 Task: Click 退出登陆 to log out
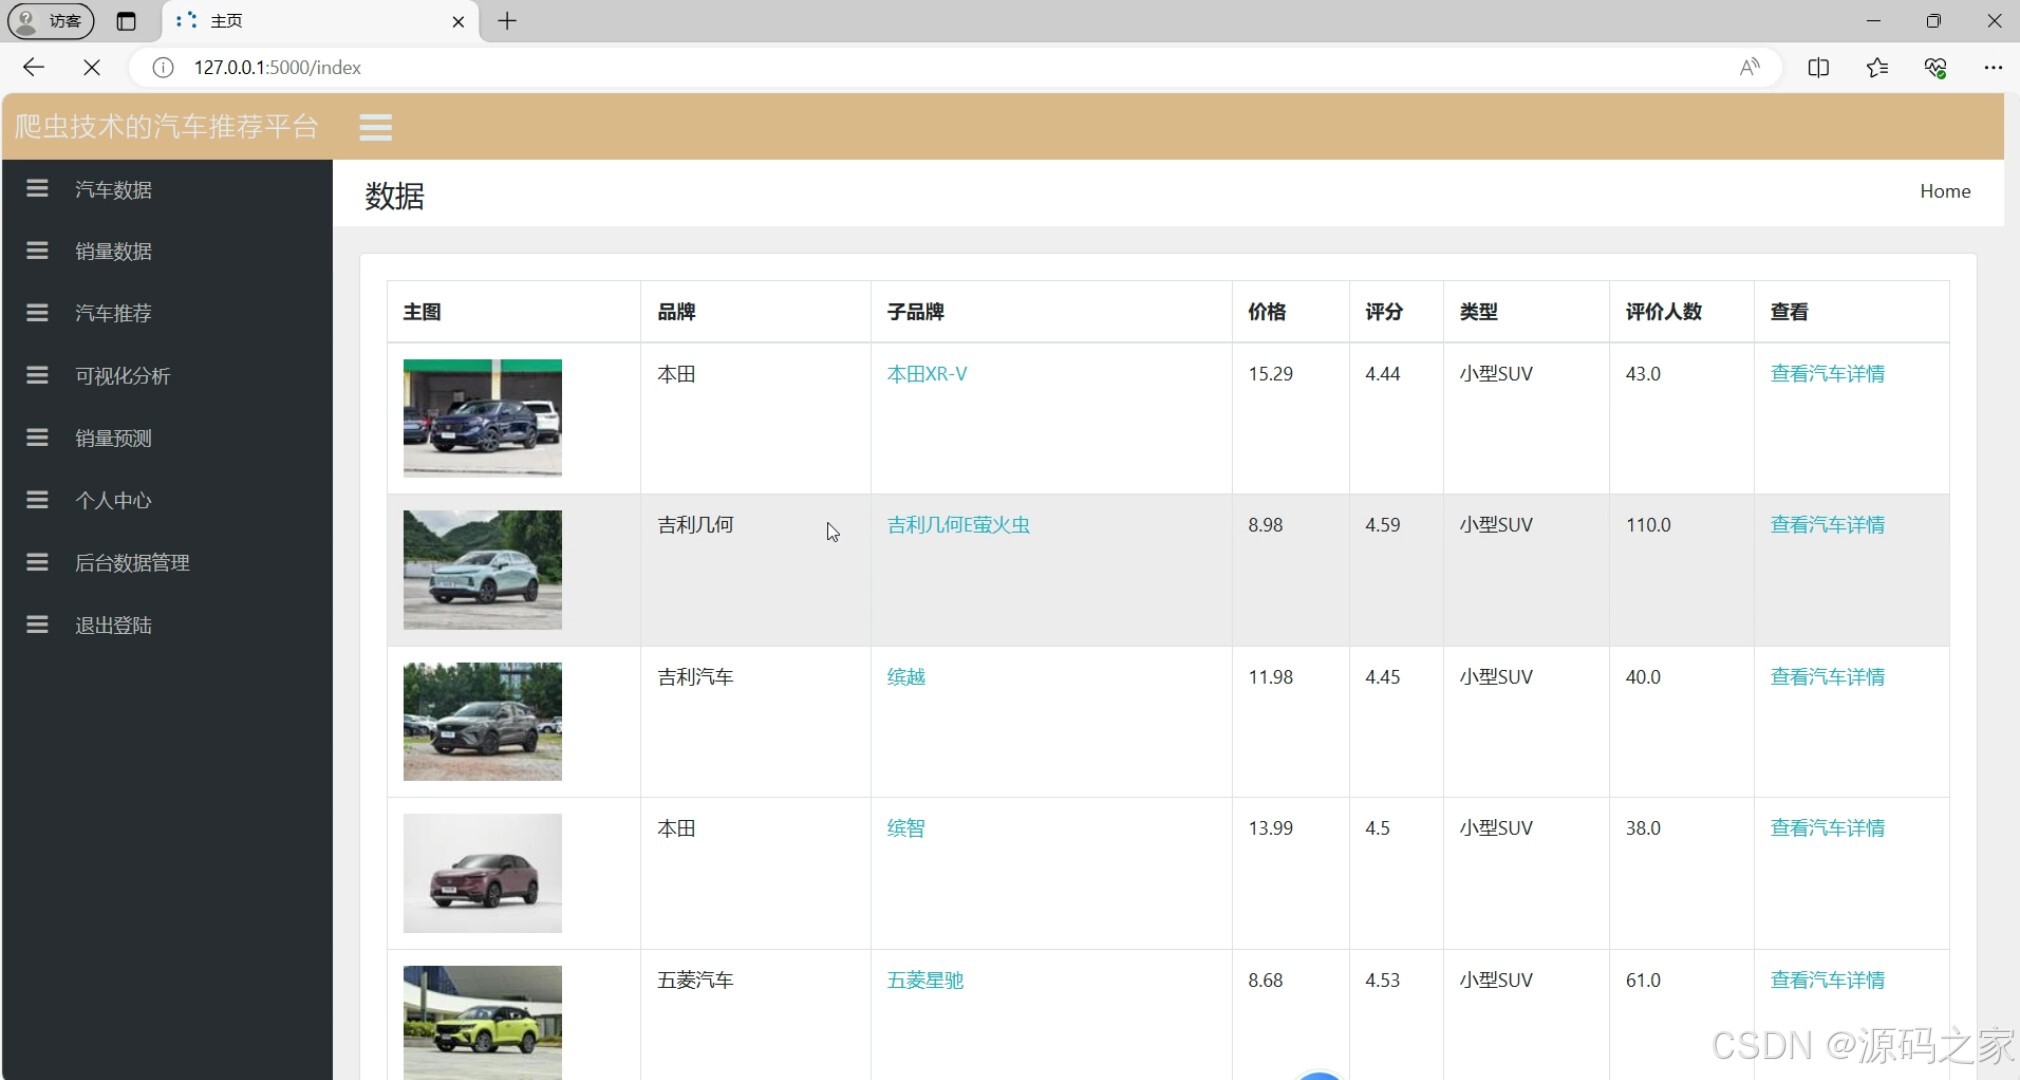click(x=113, y=625)
